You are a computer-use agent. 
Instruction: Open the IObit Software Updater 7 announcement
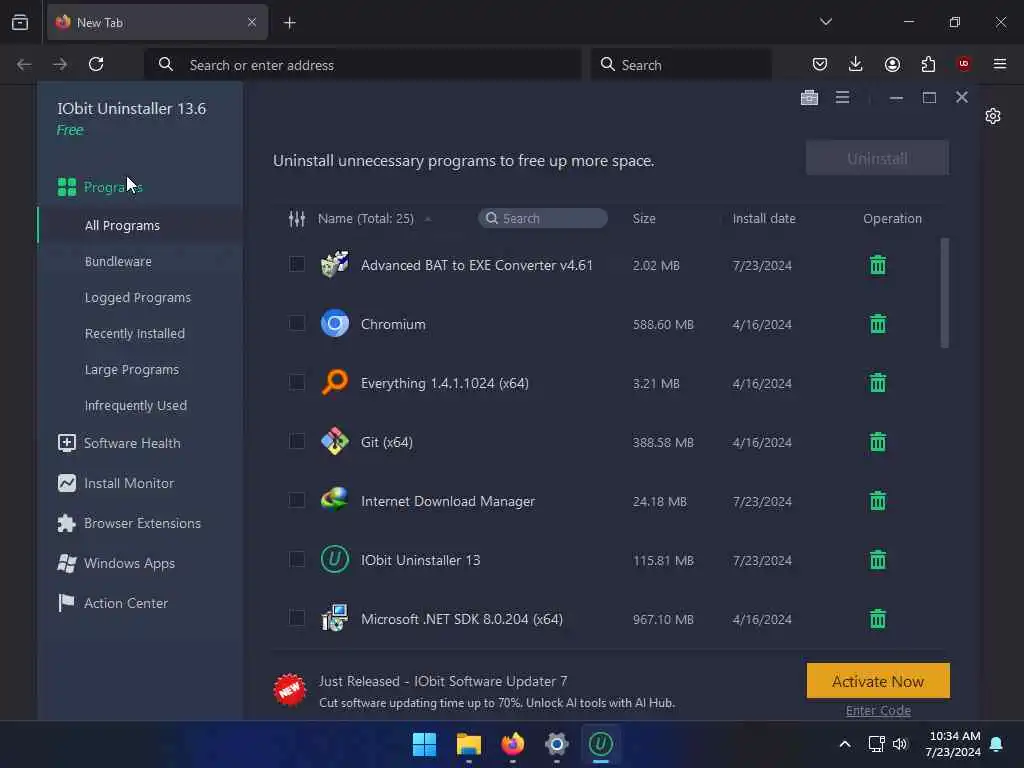(x=443, y=681)
